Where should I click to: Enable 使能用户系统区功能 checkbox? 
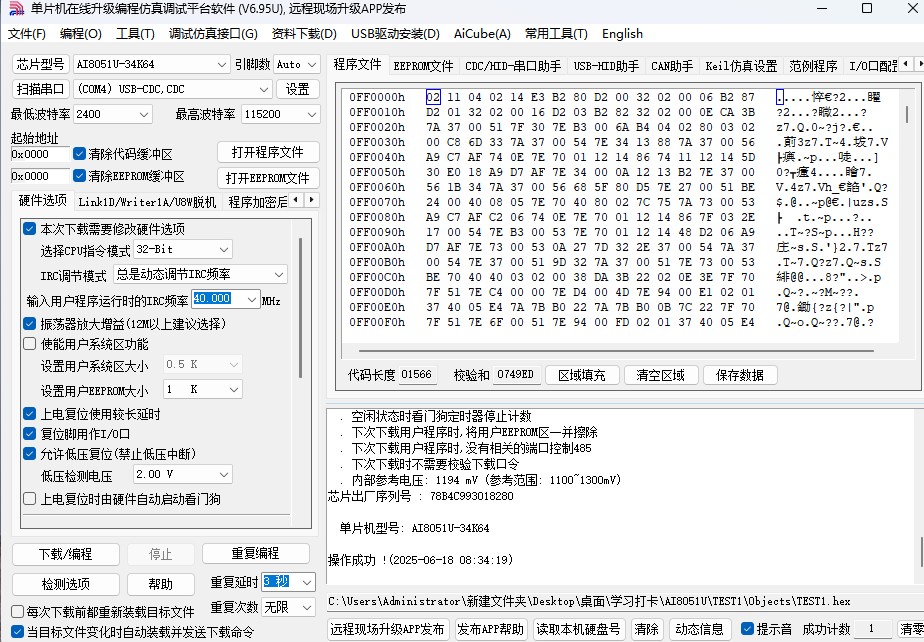[29, 344]
